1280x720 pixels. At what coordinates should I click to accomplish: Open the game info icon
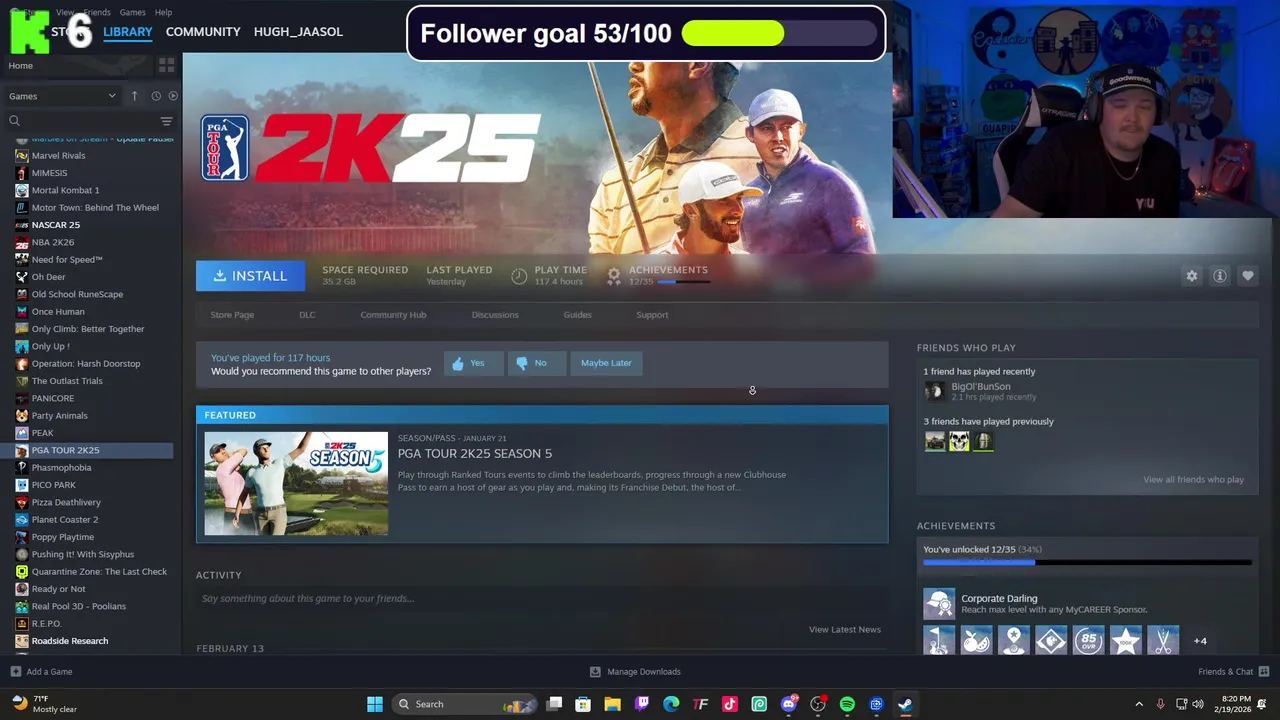pos(1220,276)
